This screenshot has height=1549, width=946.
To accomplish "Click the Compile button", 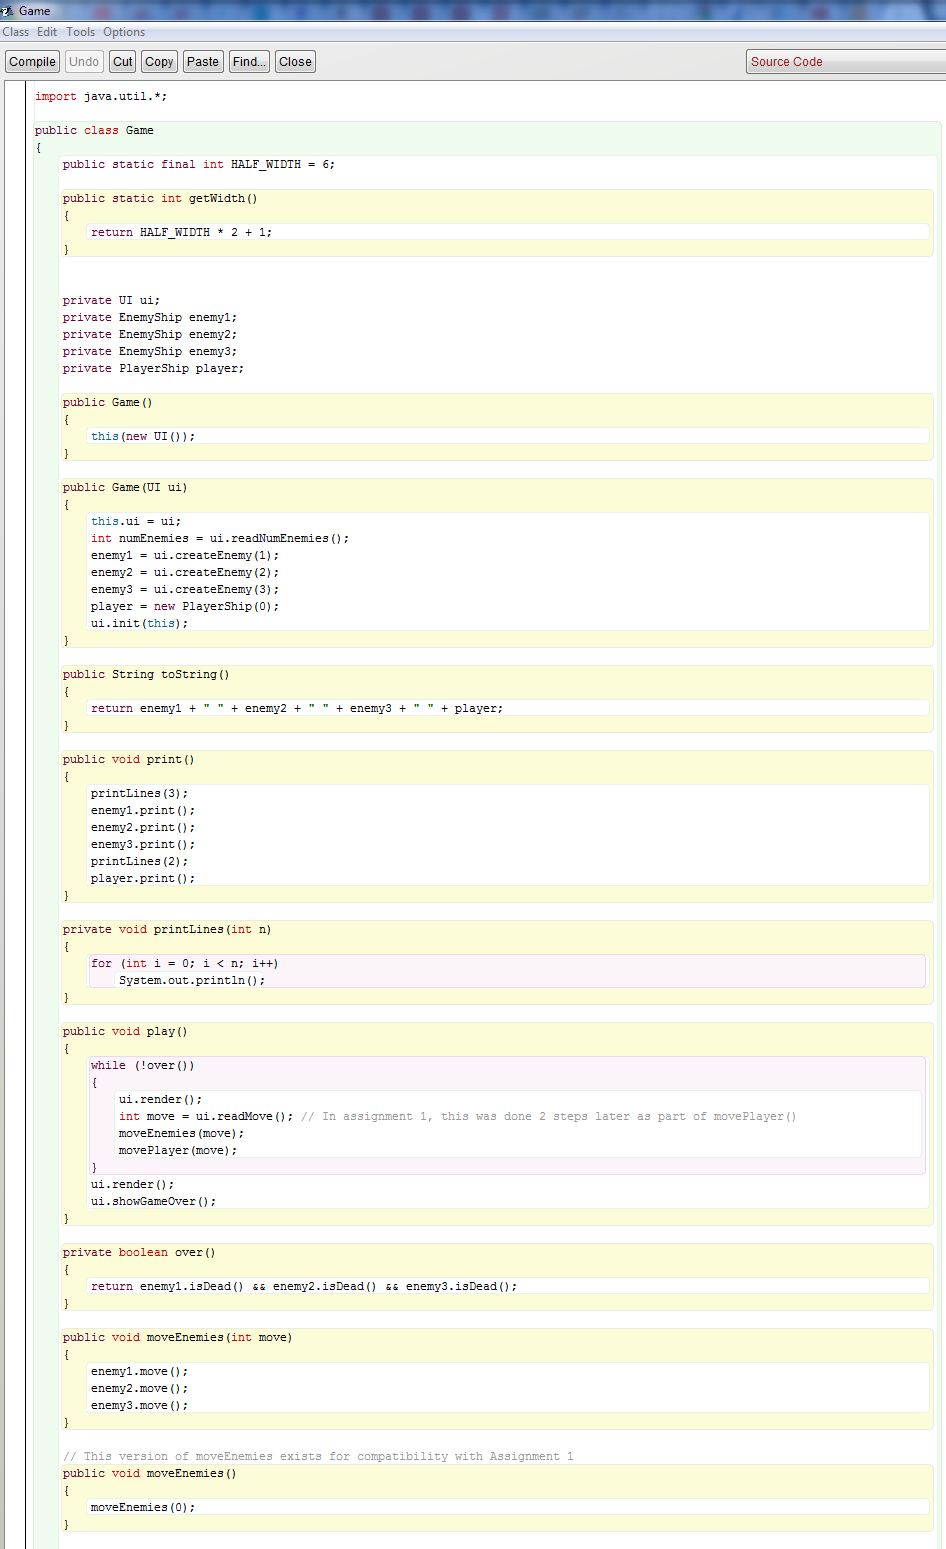I will [32, 61].
